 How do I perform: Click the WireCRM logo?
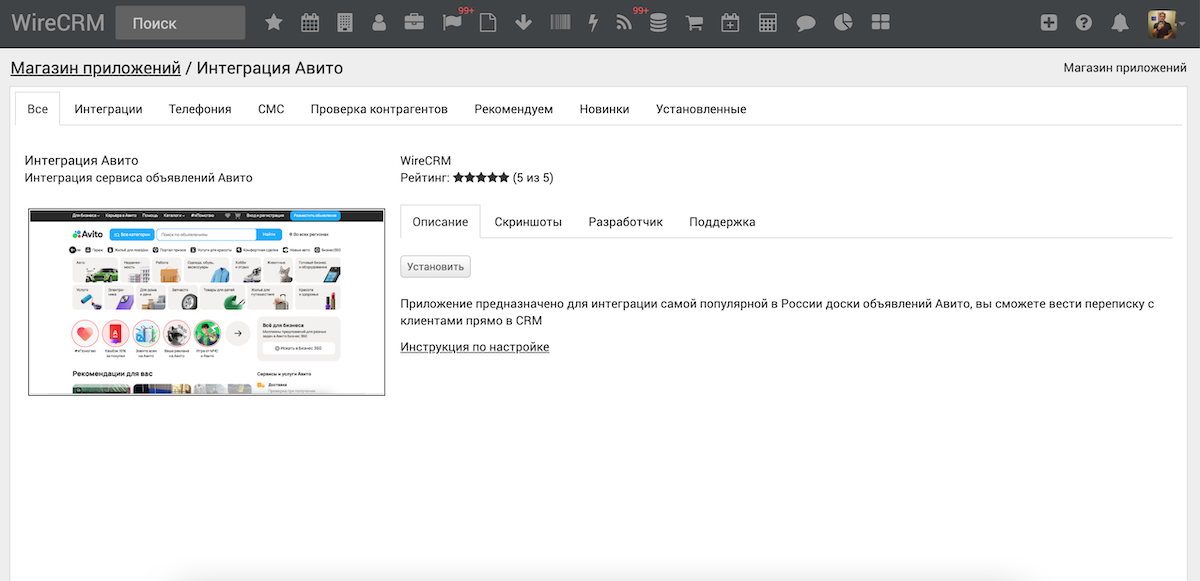click(x=58, y=22)
